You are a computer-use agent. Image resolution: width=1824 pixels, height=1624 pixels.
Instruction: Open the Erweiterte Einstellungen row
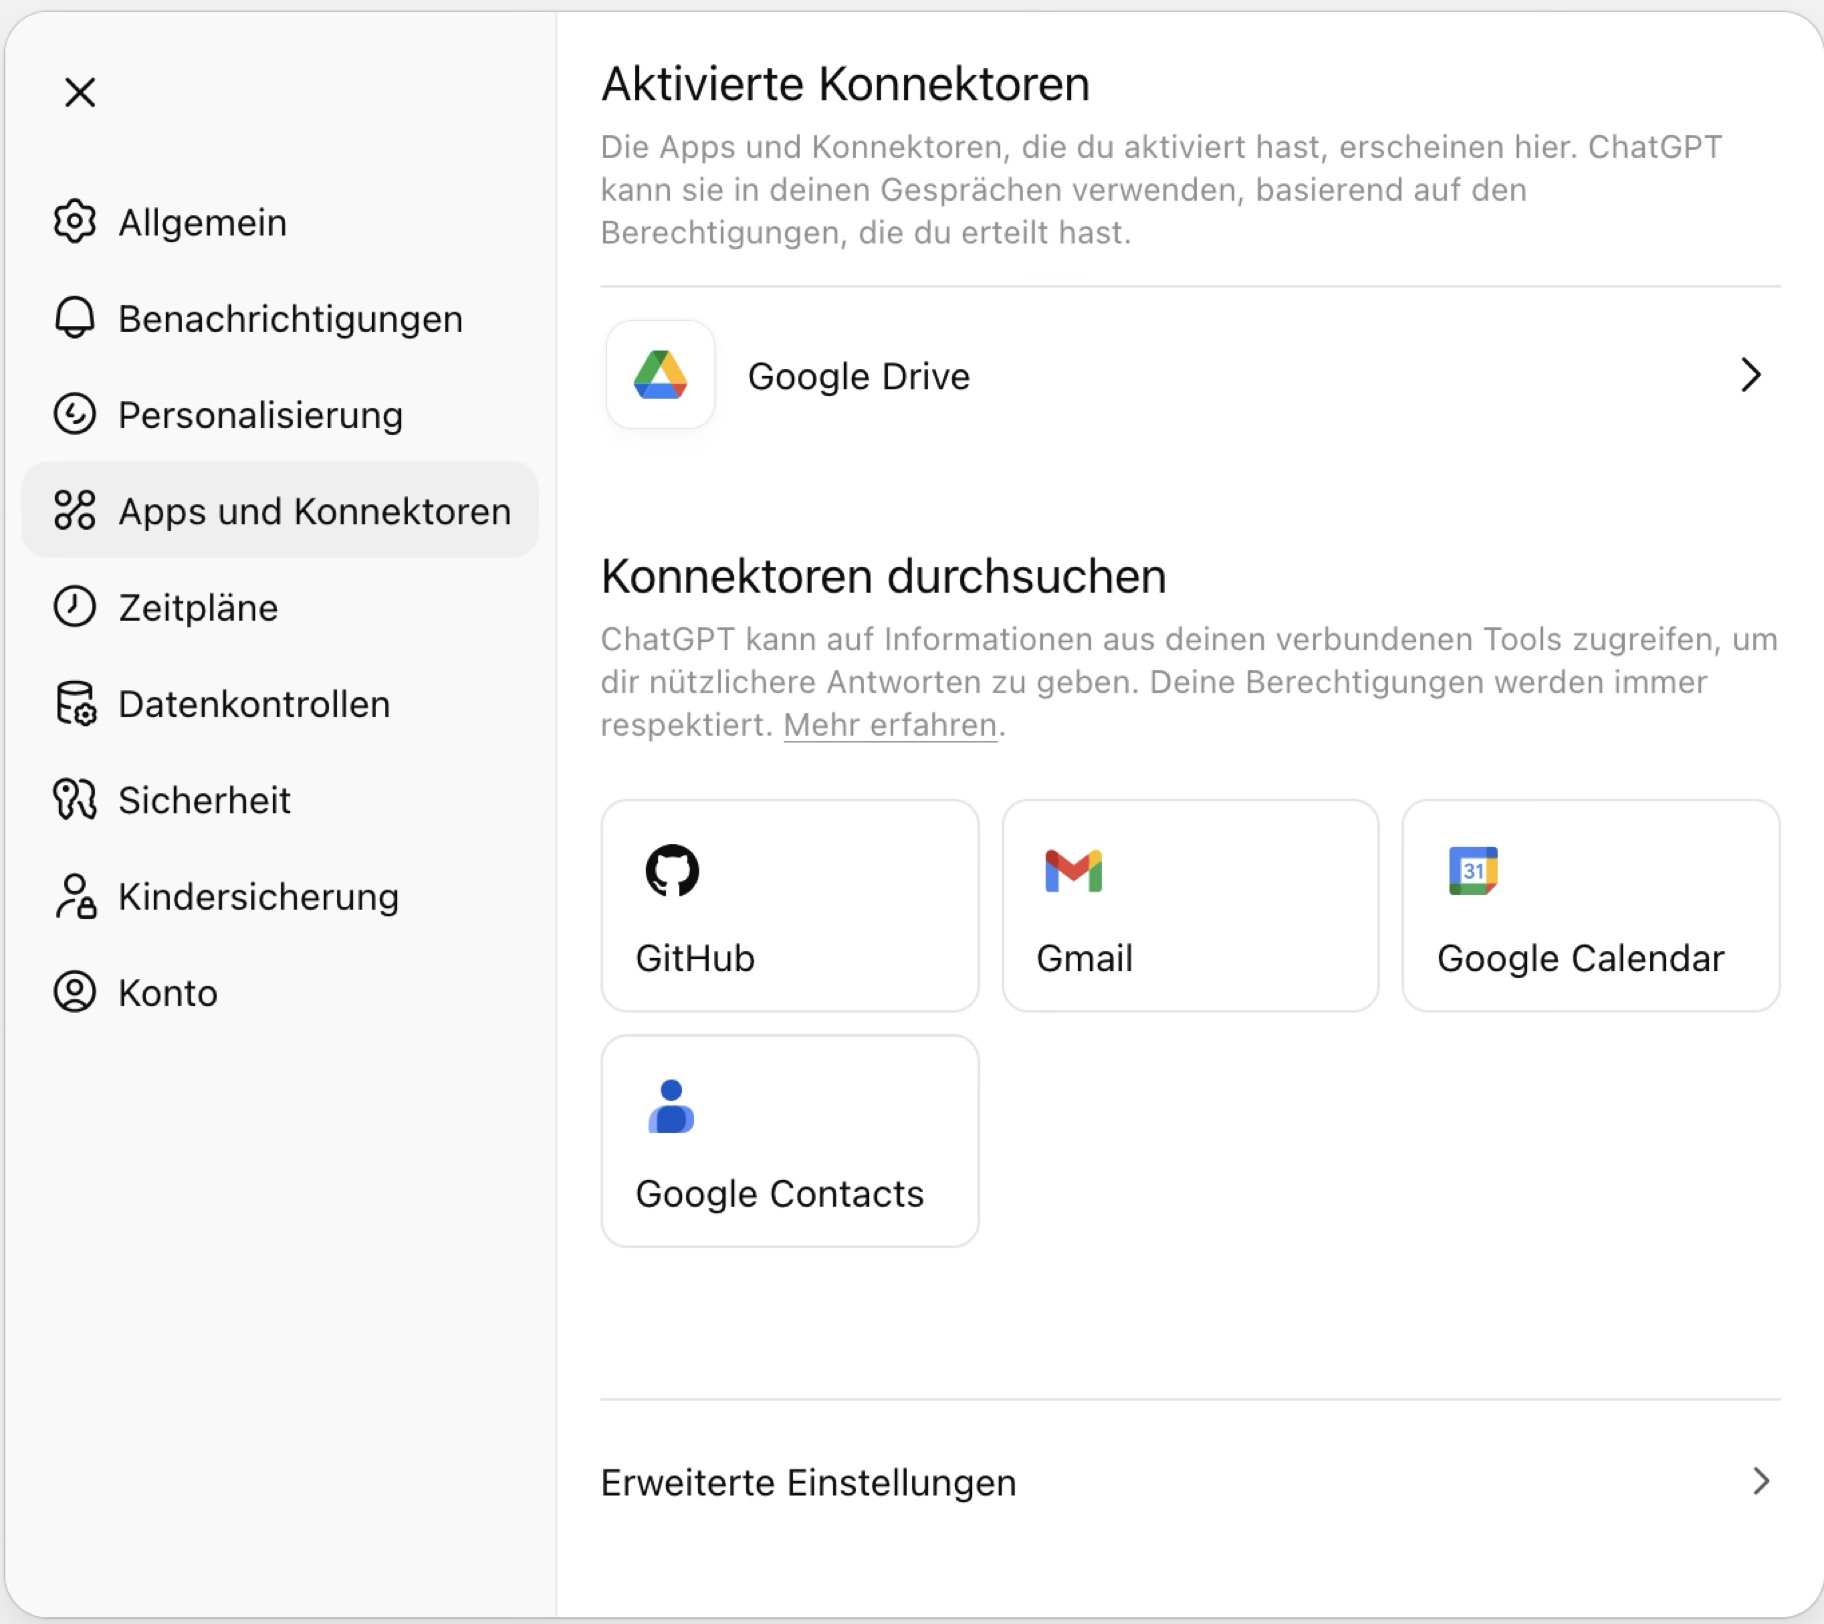808,1482
